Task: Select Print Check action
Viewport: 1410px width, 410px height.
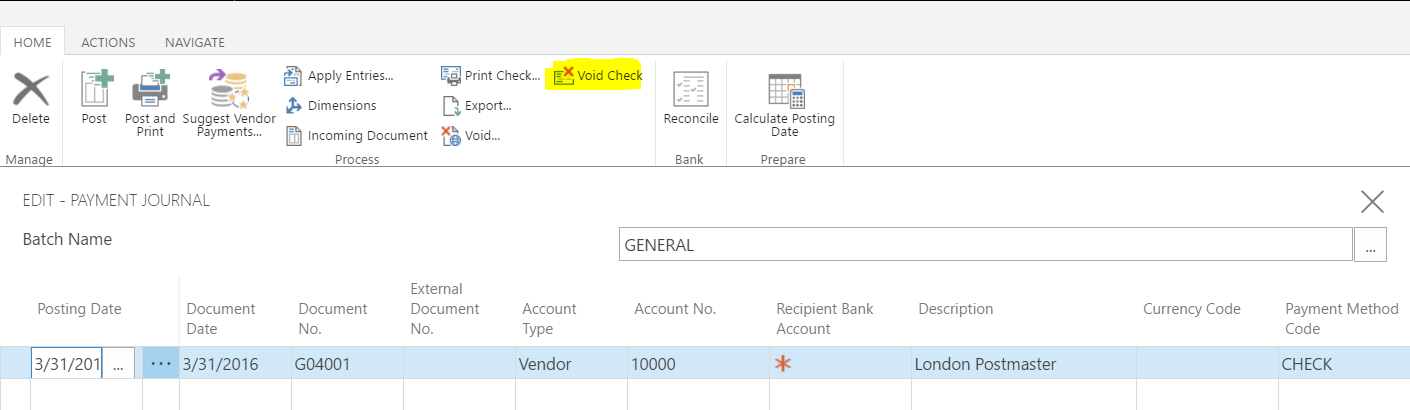Action: (491, 75)
